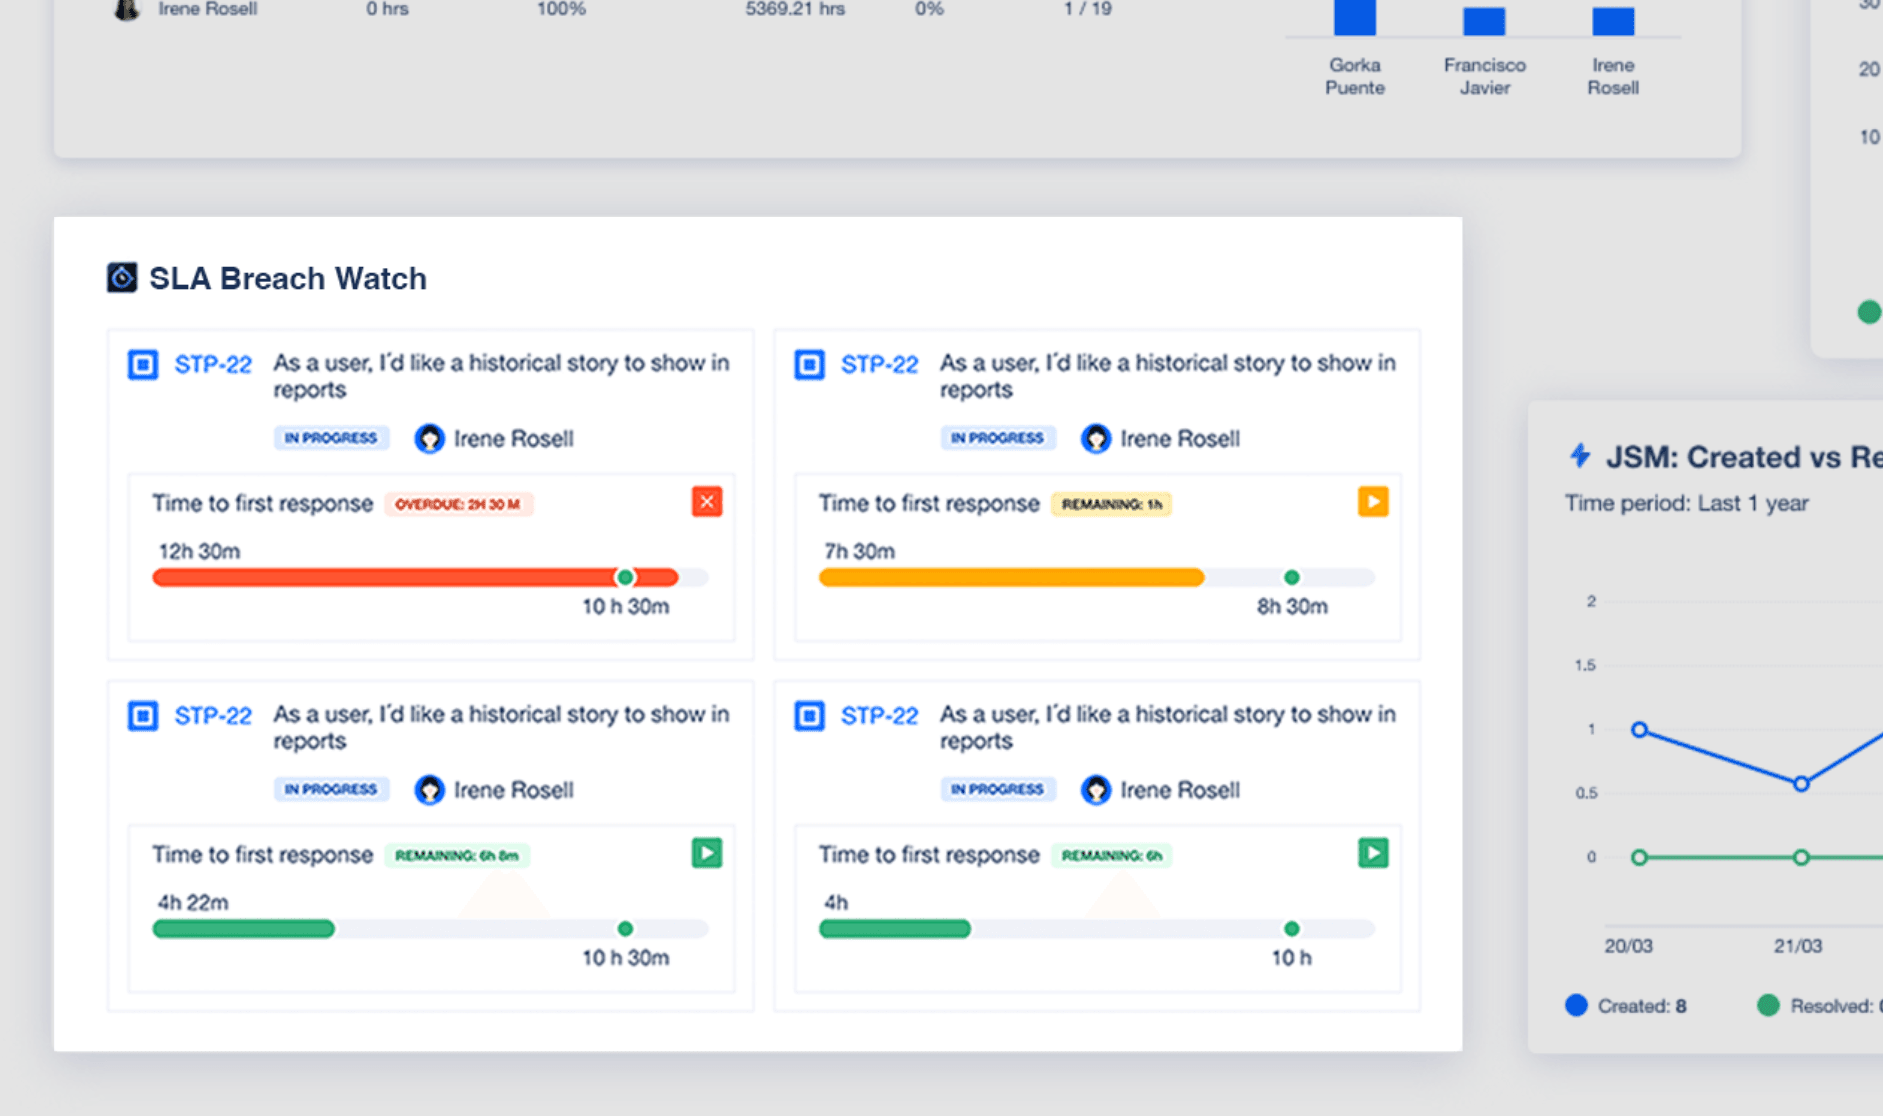The width and height of the screenshot is (1883, 1116).
Task: Click the SLA Breach Watch gadget icon
Action: pyautogui.click(x=122, y=277)
